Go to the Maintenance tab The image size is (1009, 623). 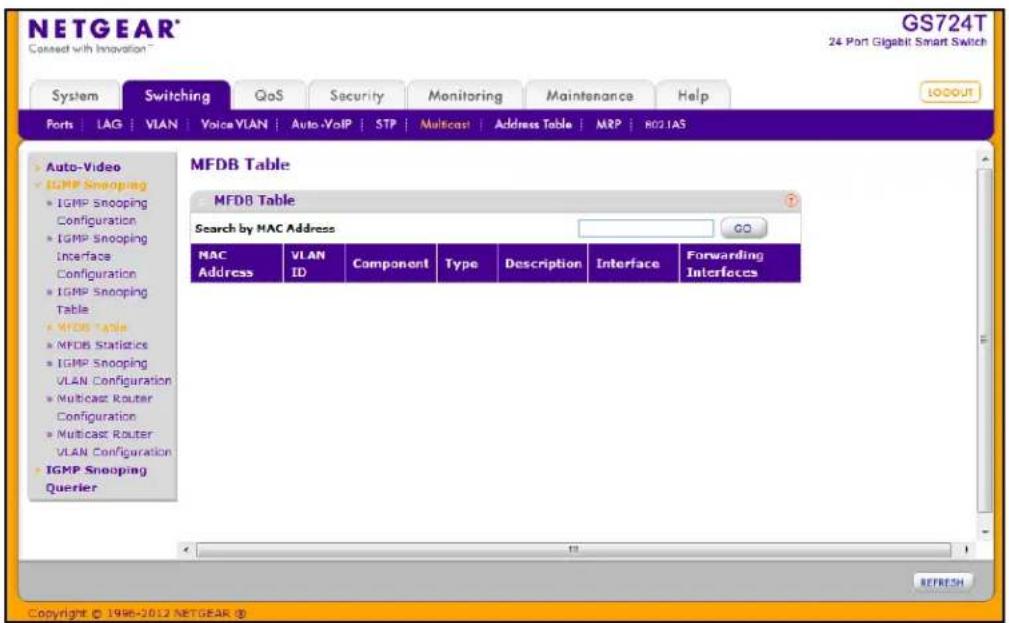[589, 96]
